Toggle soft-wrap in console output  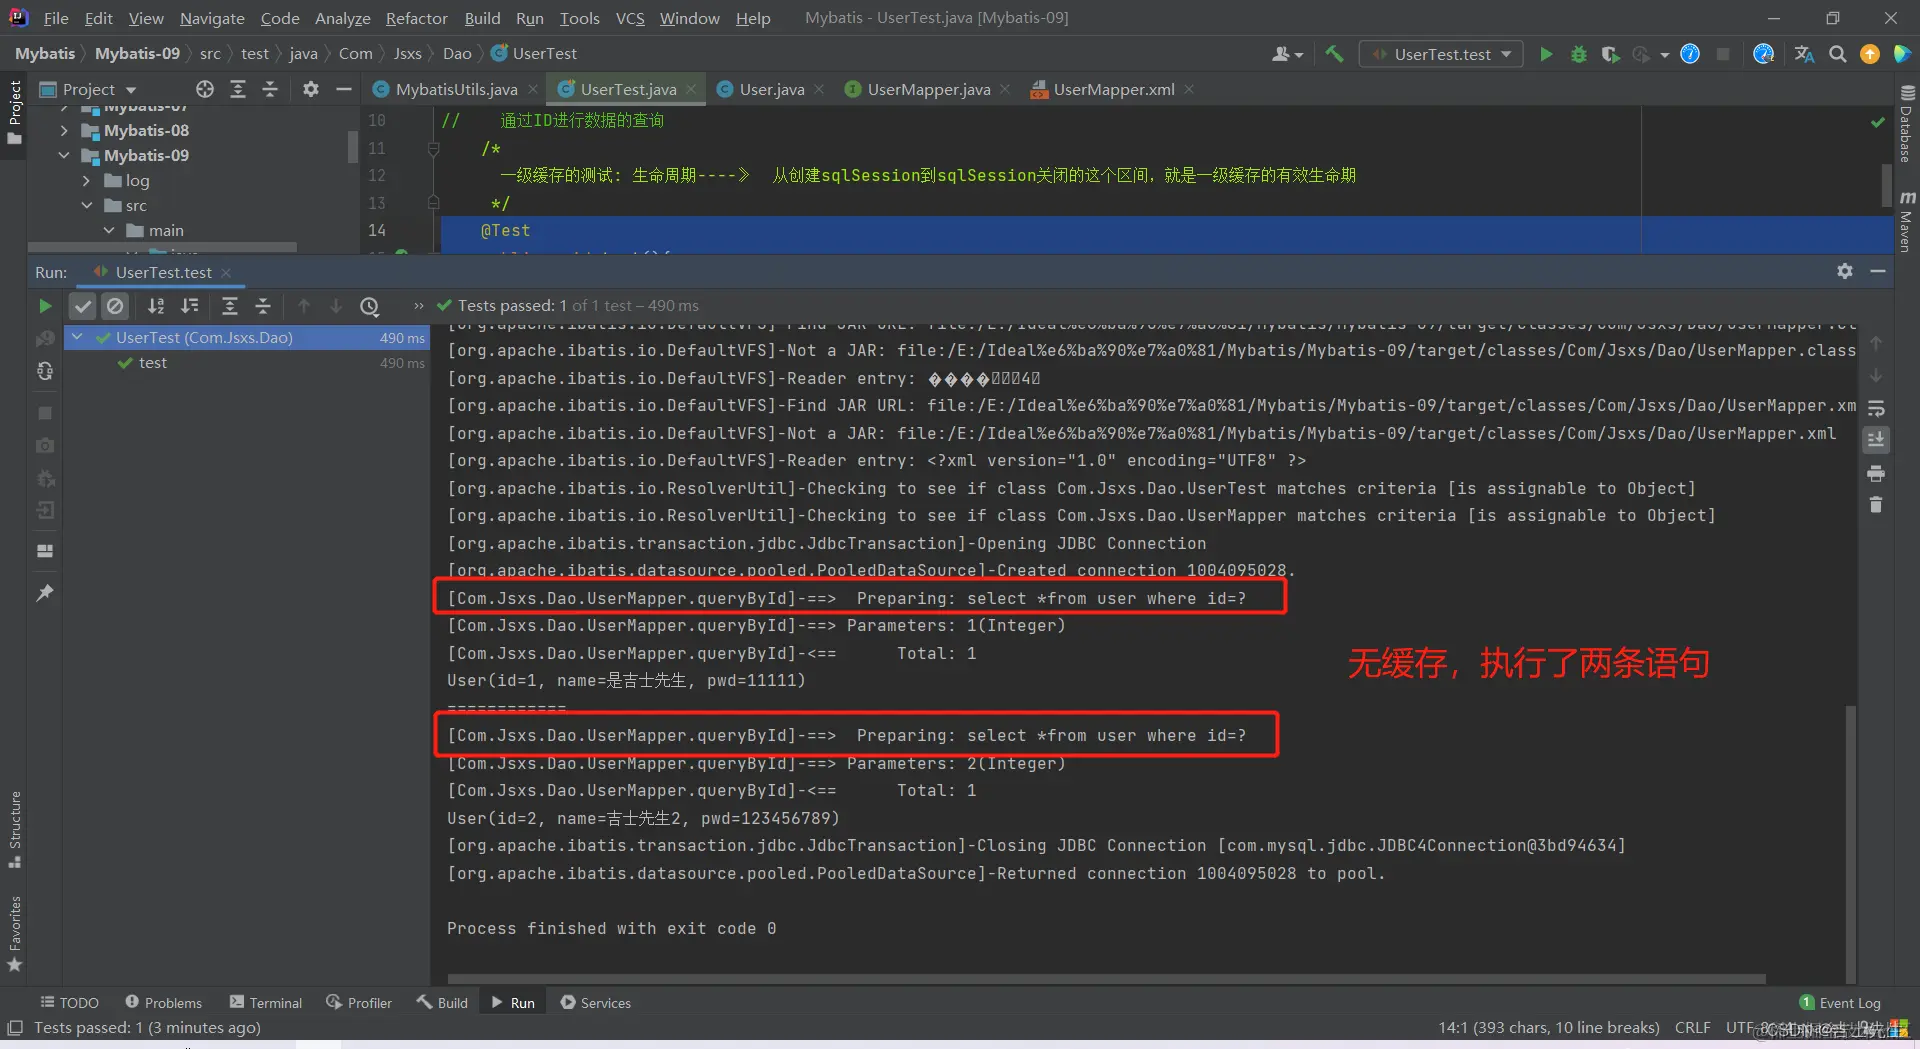point(1876,408)
